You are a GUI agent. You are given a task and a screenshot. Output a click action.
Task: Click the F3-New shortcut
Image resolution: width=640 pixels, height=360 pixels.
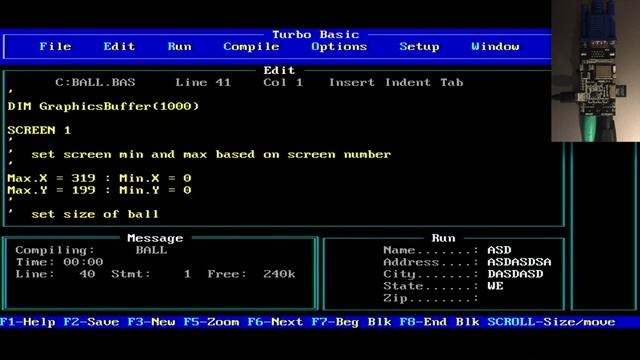point(151,322)
